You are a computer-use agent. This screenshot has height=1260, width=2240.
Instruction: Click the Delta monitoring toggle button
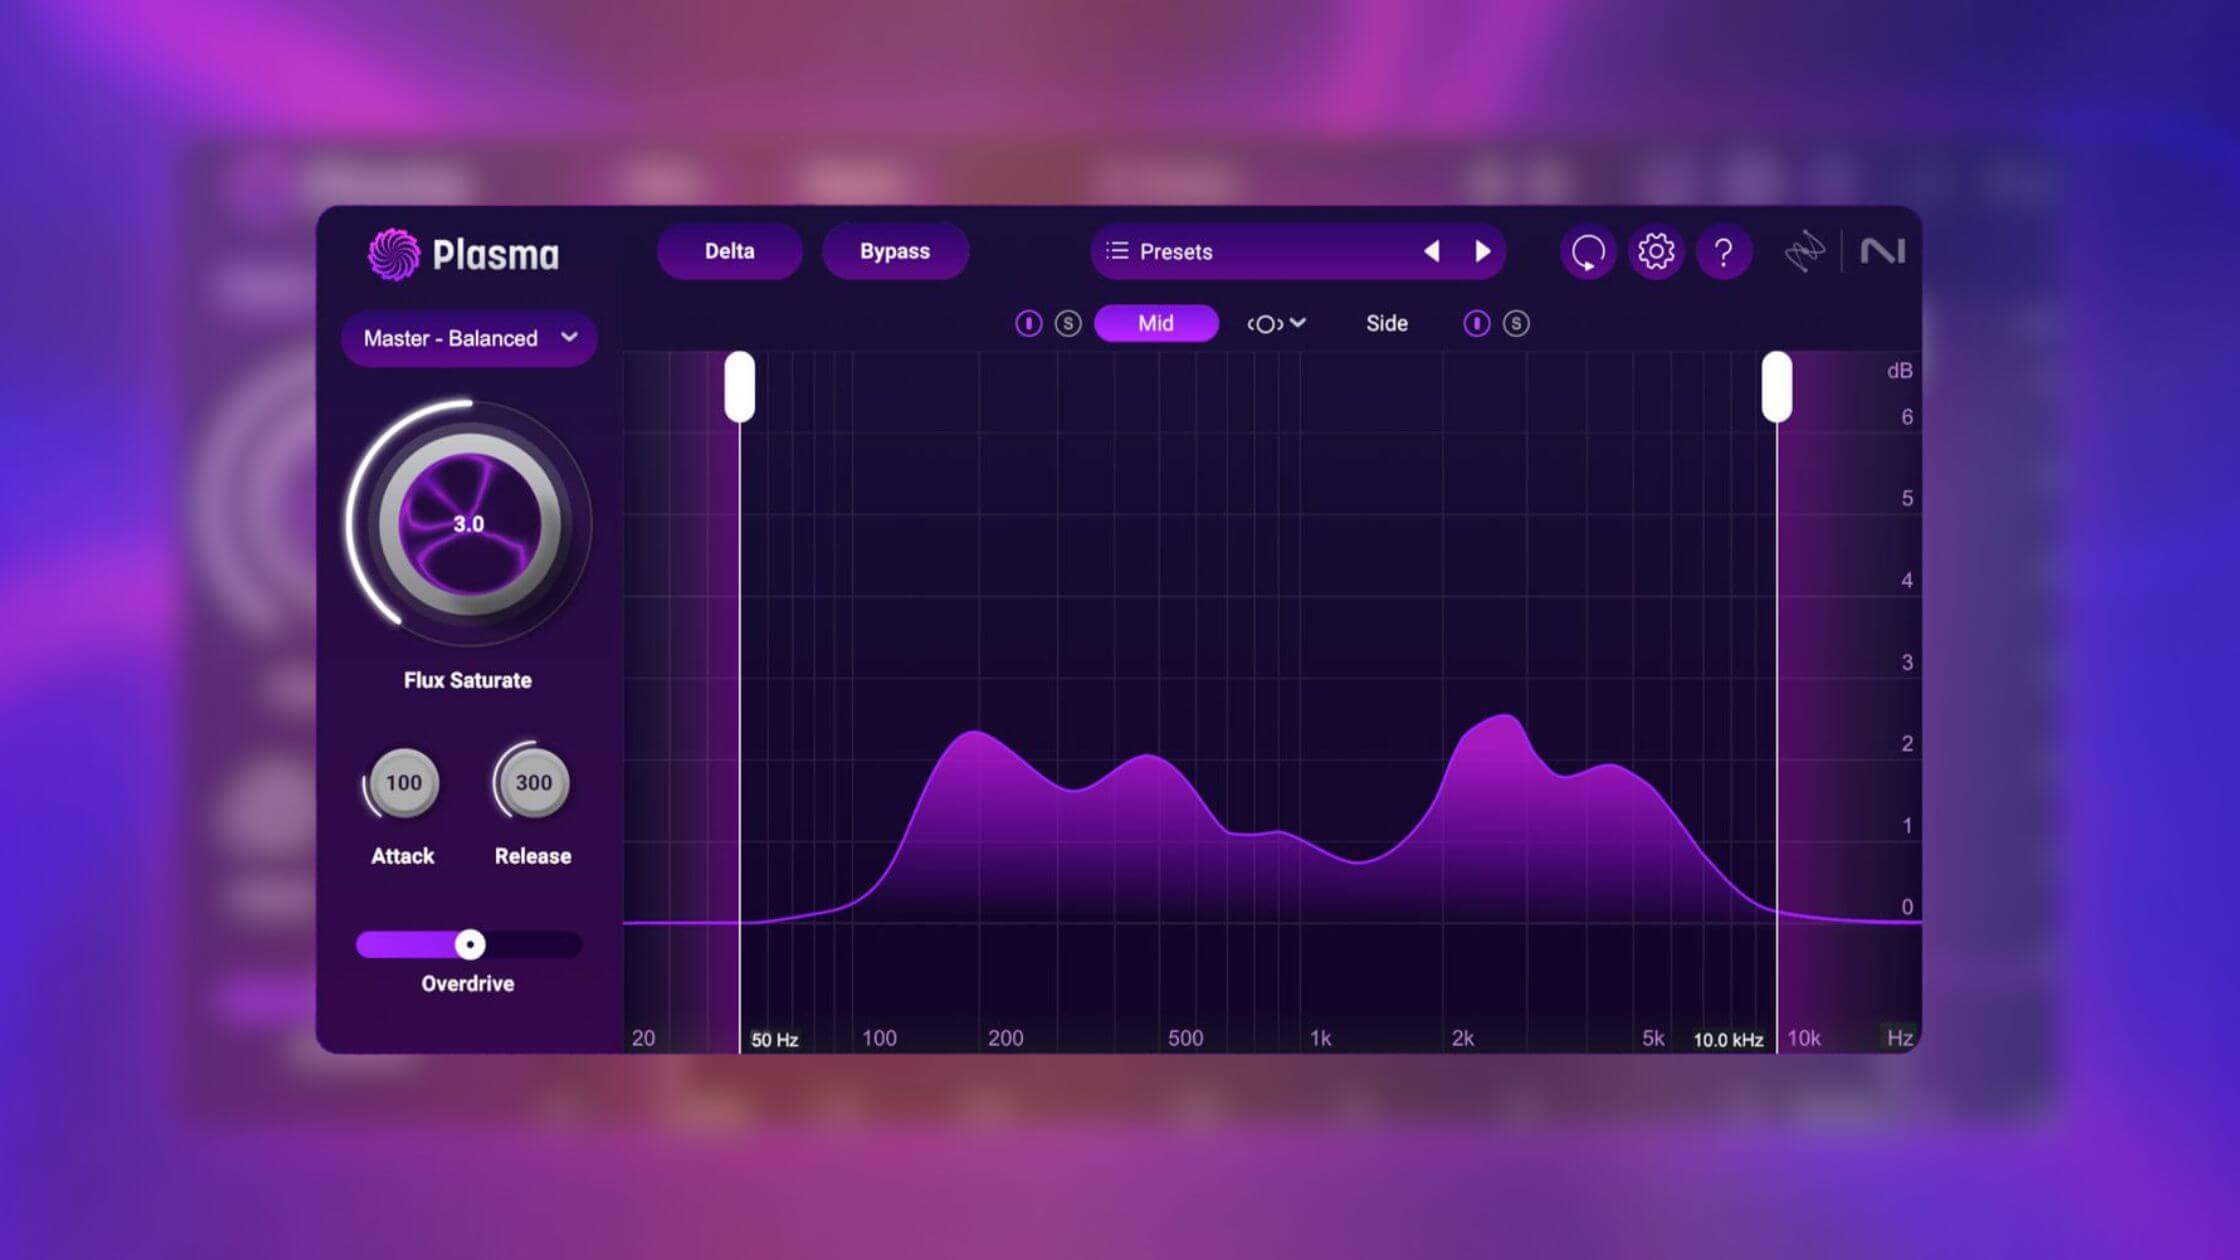pyautogui.click(x=728, y=251)
